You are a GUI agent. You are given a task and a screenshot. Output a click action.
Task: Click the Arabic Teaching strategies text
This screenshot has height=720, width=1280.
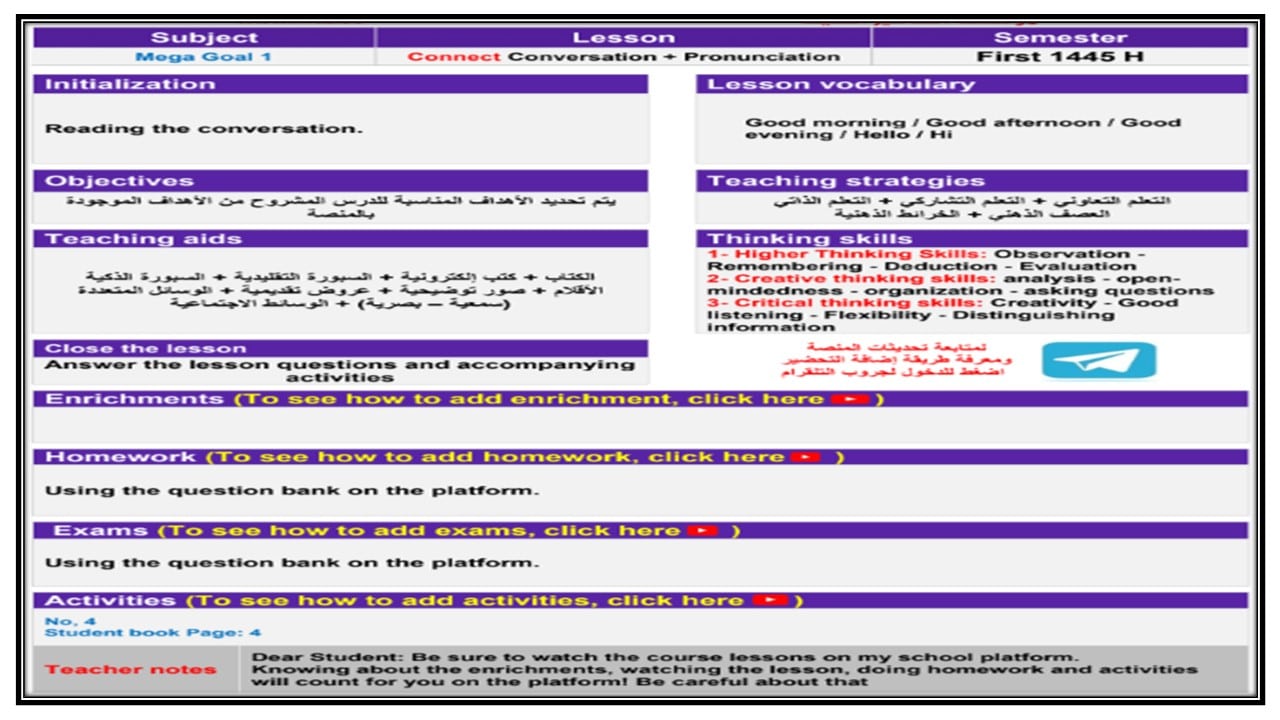(x=972, y=207)
